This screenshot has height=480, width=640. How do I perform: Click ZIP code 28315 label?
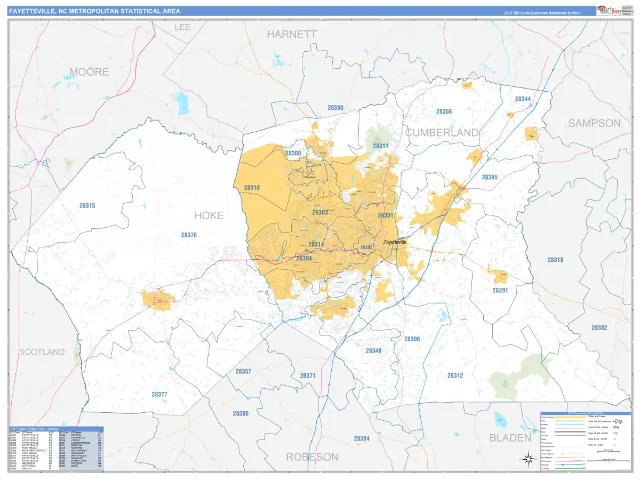click(x=87, y=206)
